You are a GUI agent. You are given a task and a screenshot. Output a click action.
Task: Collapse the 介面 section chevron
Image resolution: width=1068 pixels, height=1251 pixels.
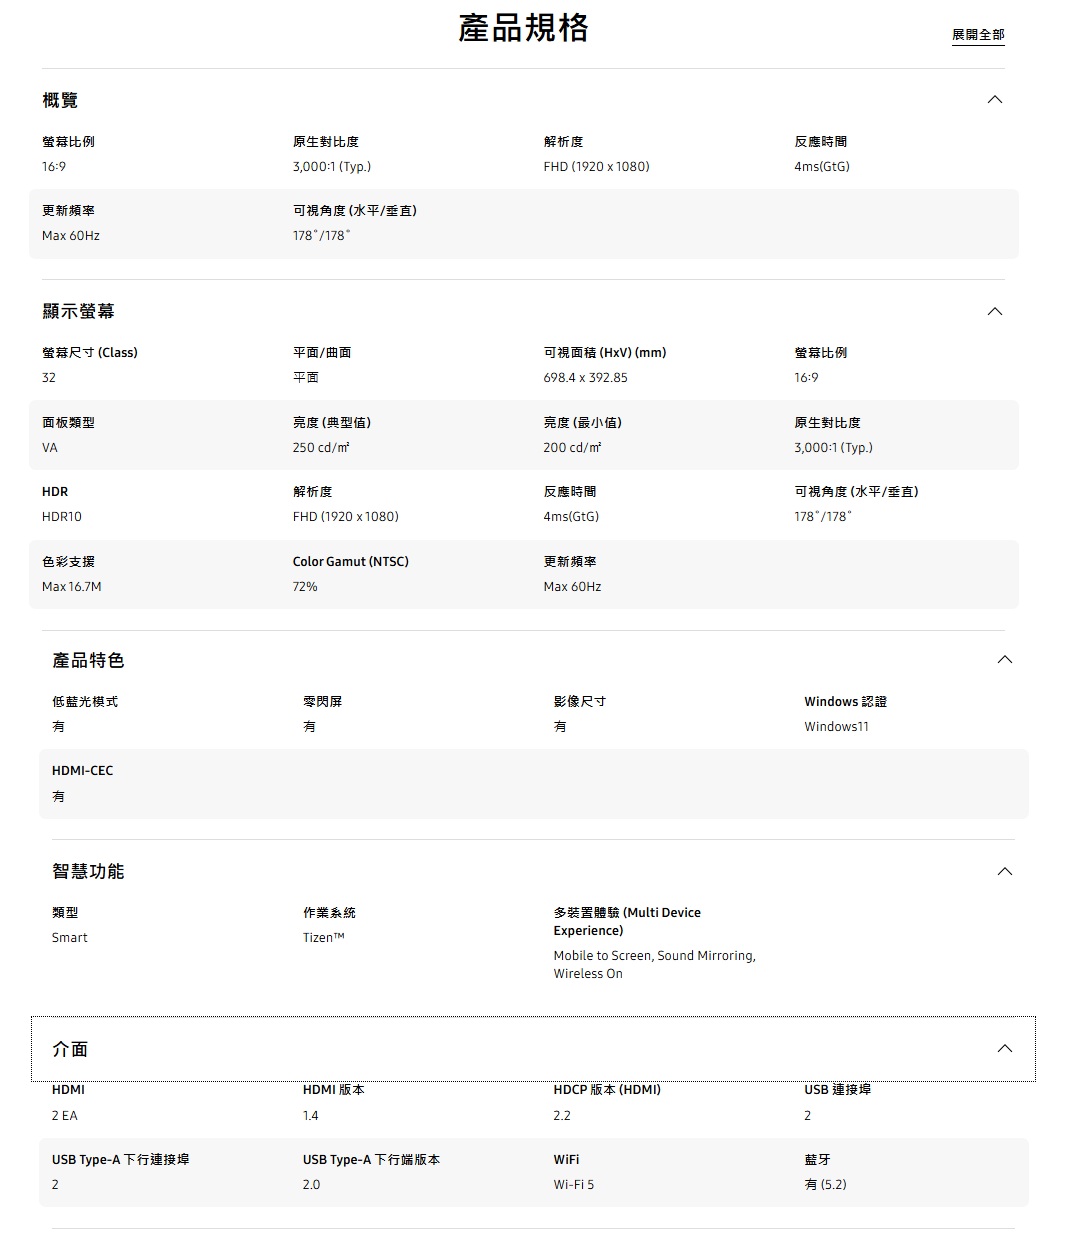[x=1004, y=1049]
